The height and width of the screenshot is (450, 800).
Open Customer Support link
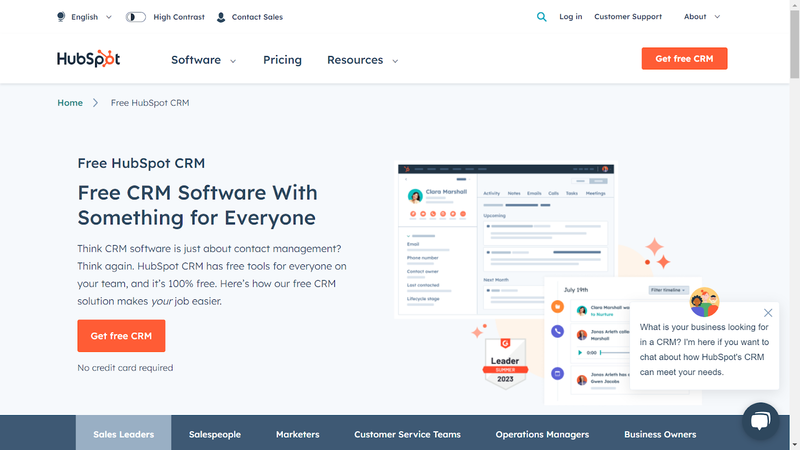coord(628,17)
